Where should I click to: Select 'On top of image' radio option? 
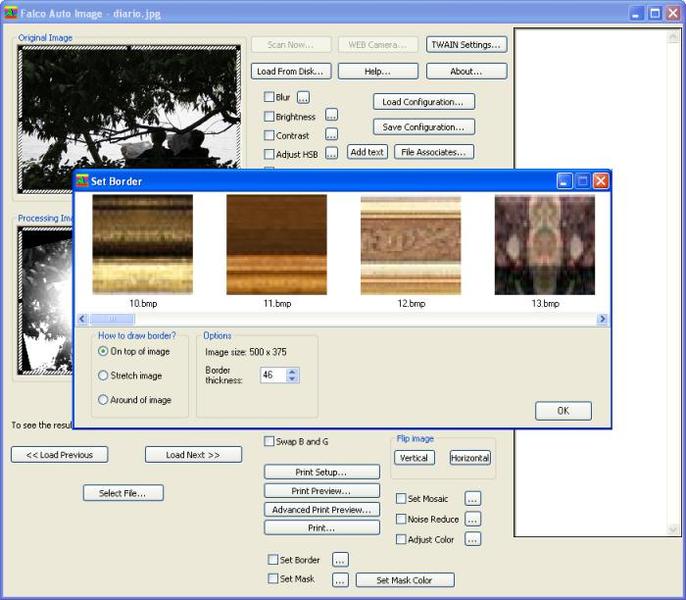click(103, 352)
